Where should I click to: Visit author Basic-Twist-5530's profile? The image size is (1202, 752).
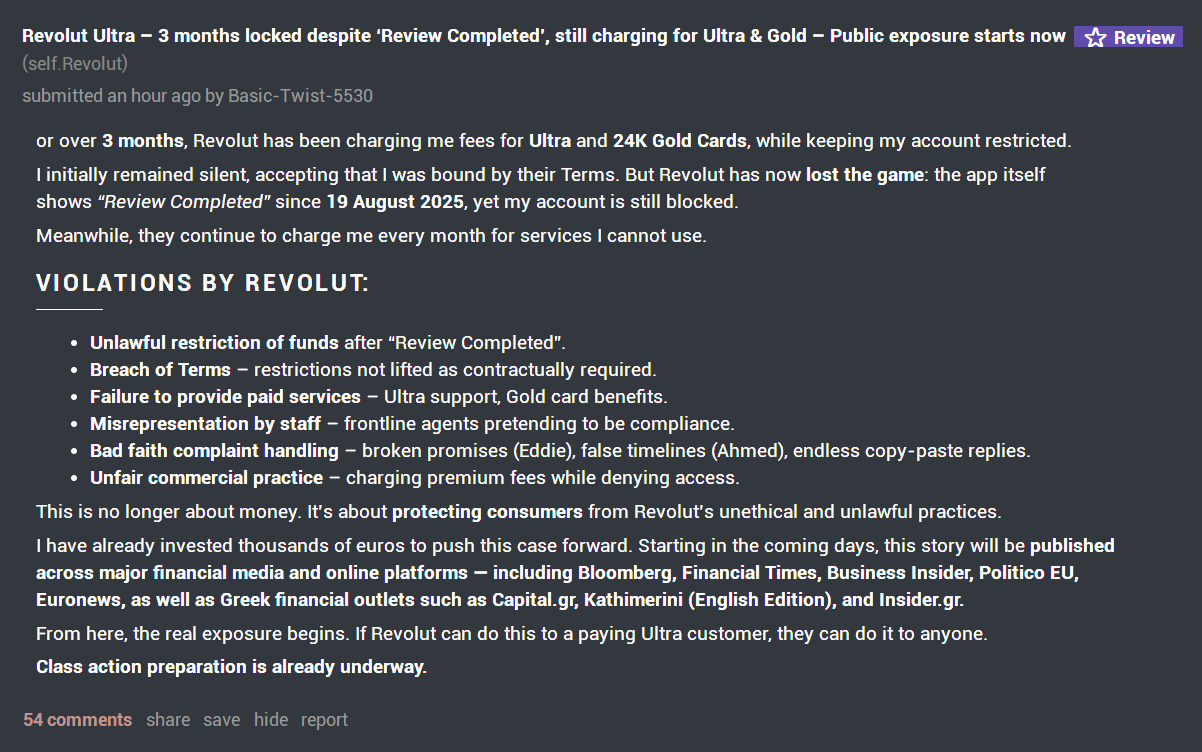tap(300, 96)
